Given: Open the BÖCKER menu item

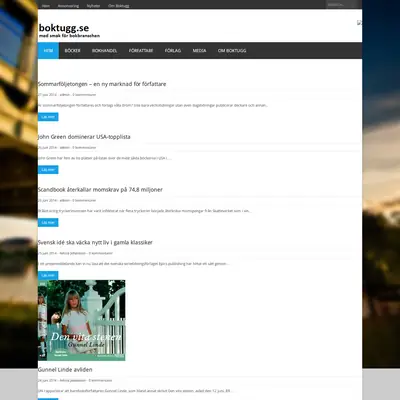Looking at the screenshot, I should (72, 51).
